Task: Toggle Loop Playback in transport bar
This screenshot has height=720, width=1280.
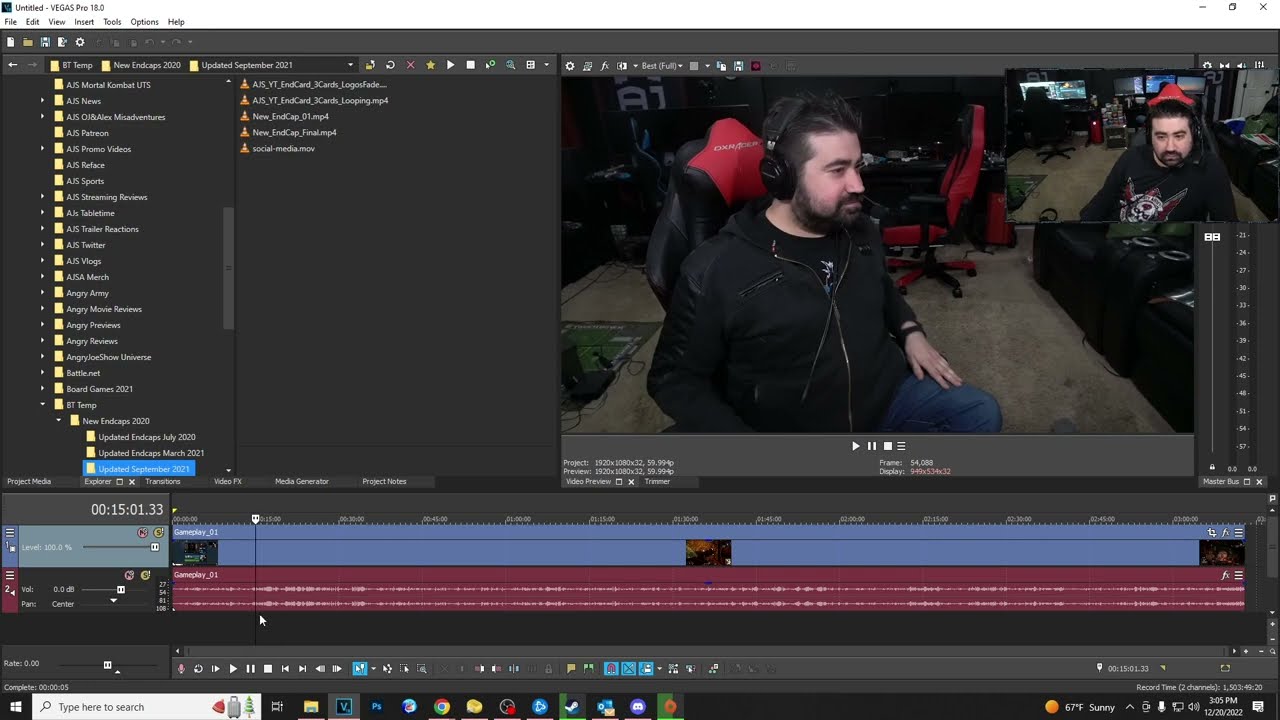Action: 198,669
